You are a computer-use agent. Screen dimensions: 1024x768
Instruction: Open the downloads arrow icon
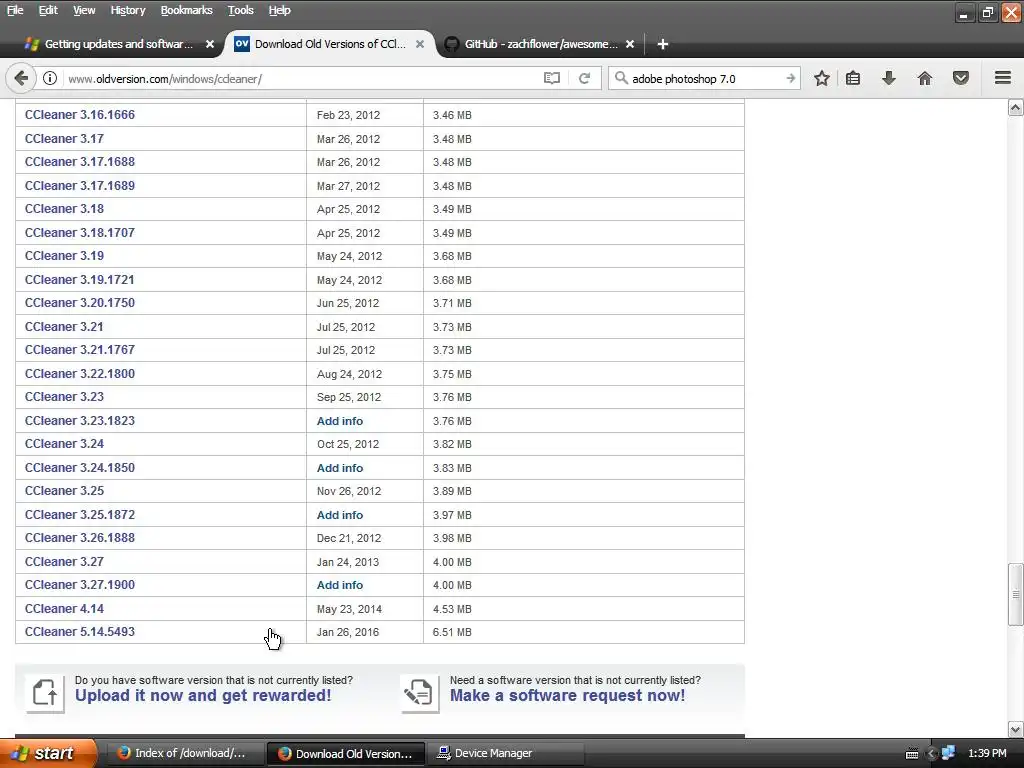click(889, 78)
